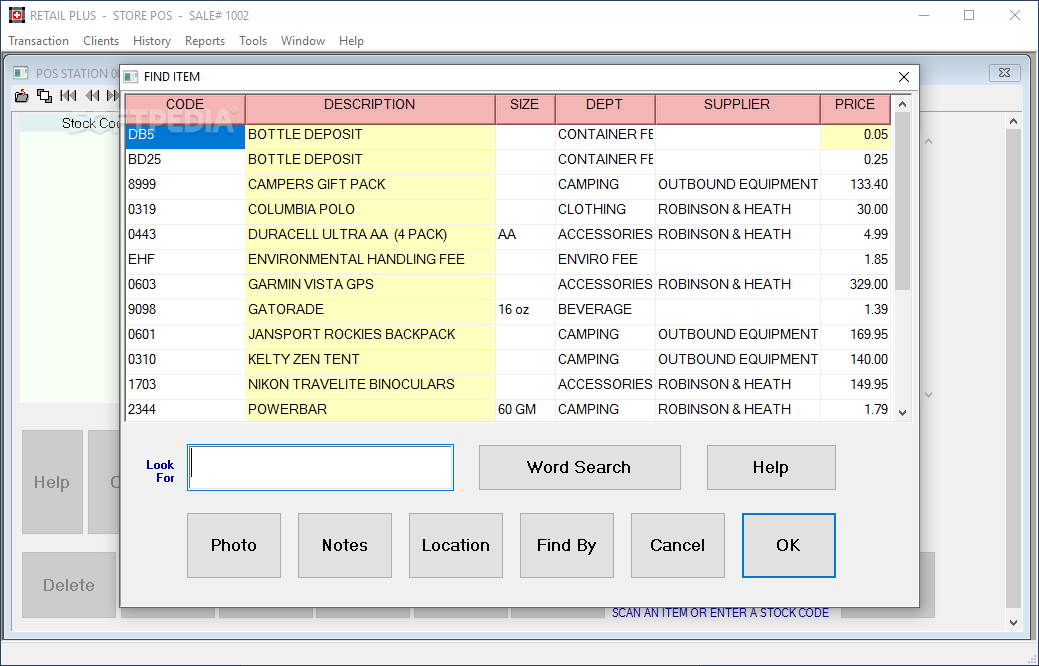1039x666 pixels.
Task: Click the Look For search field
Action: pyautogui.click(x=321, y=468)
